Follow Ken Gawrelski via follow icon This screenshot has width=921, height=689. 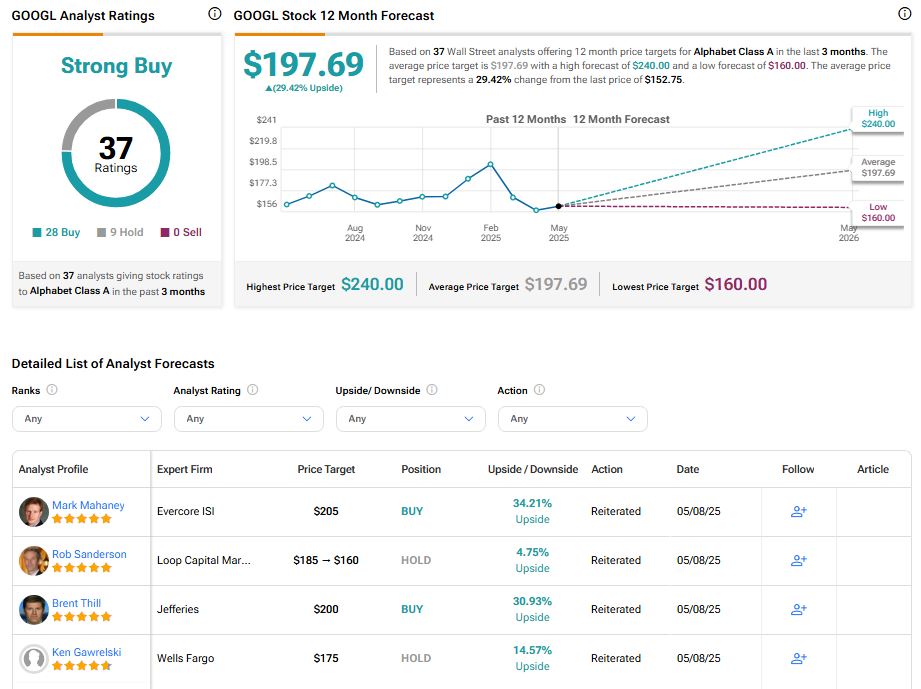[798, 658]
